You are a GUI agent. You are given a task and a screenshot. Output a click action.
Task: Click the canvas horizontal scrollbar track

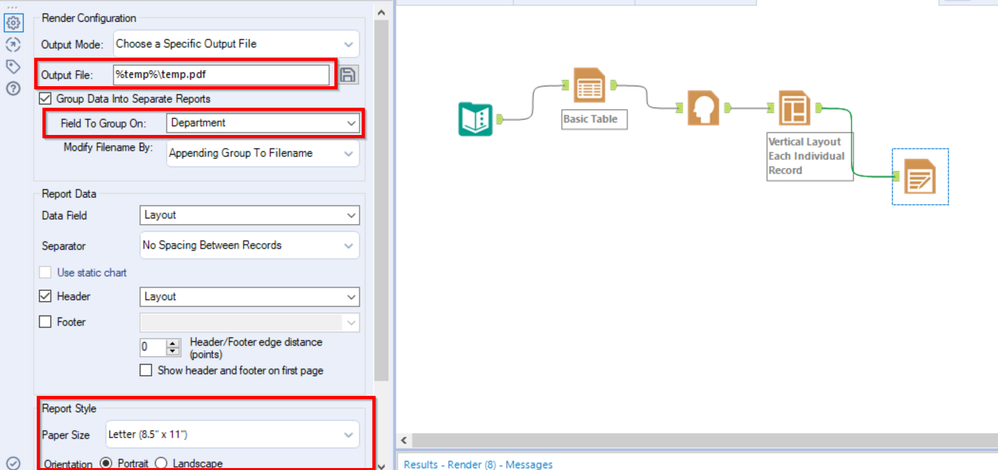click(x=703, y=440)
